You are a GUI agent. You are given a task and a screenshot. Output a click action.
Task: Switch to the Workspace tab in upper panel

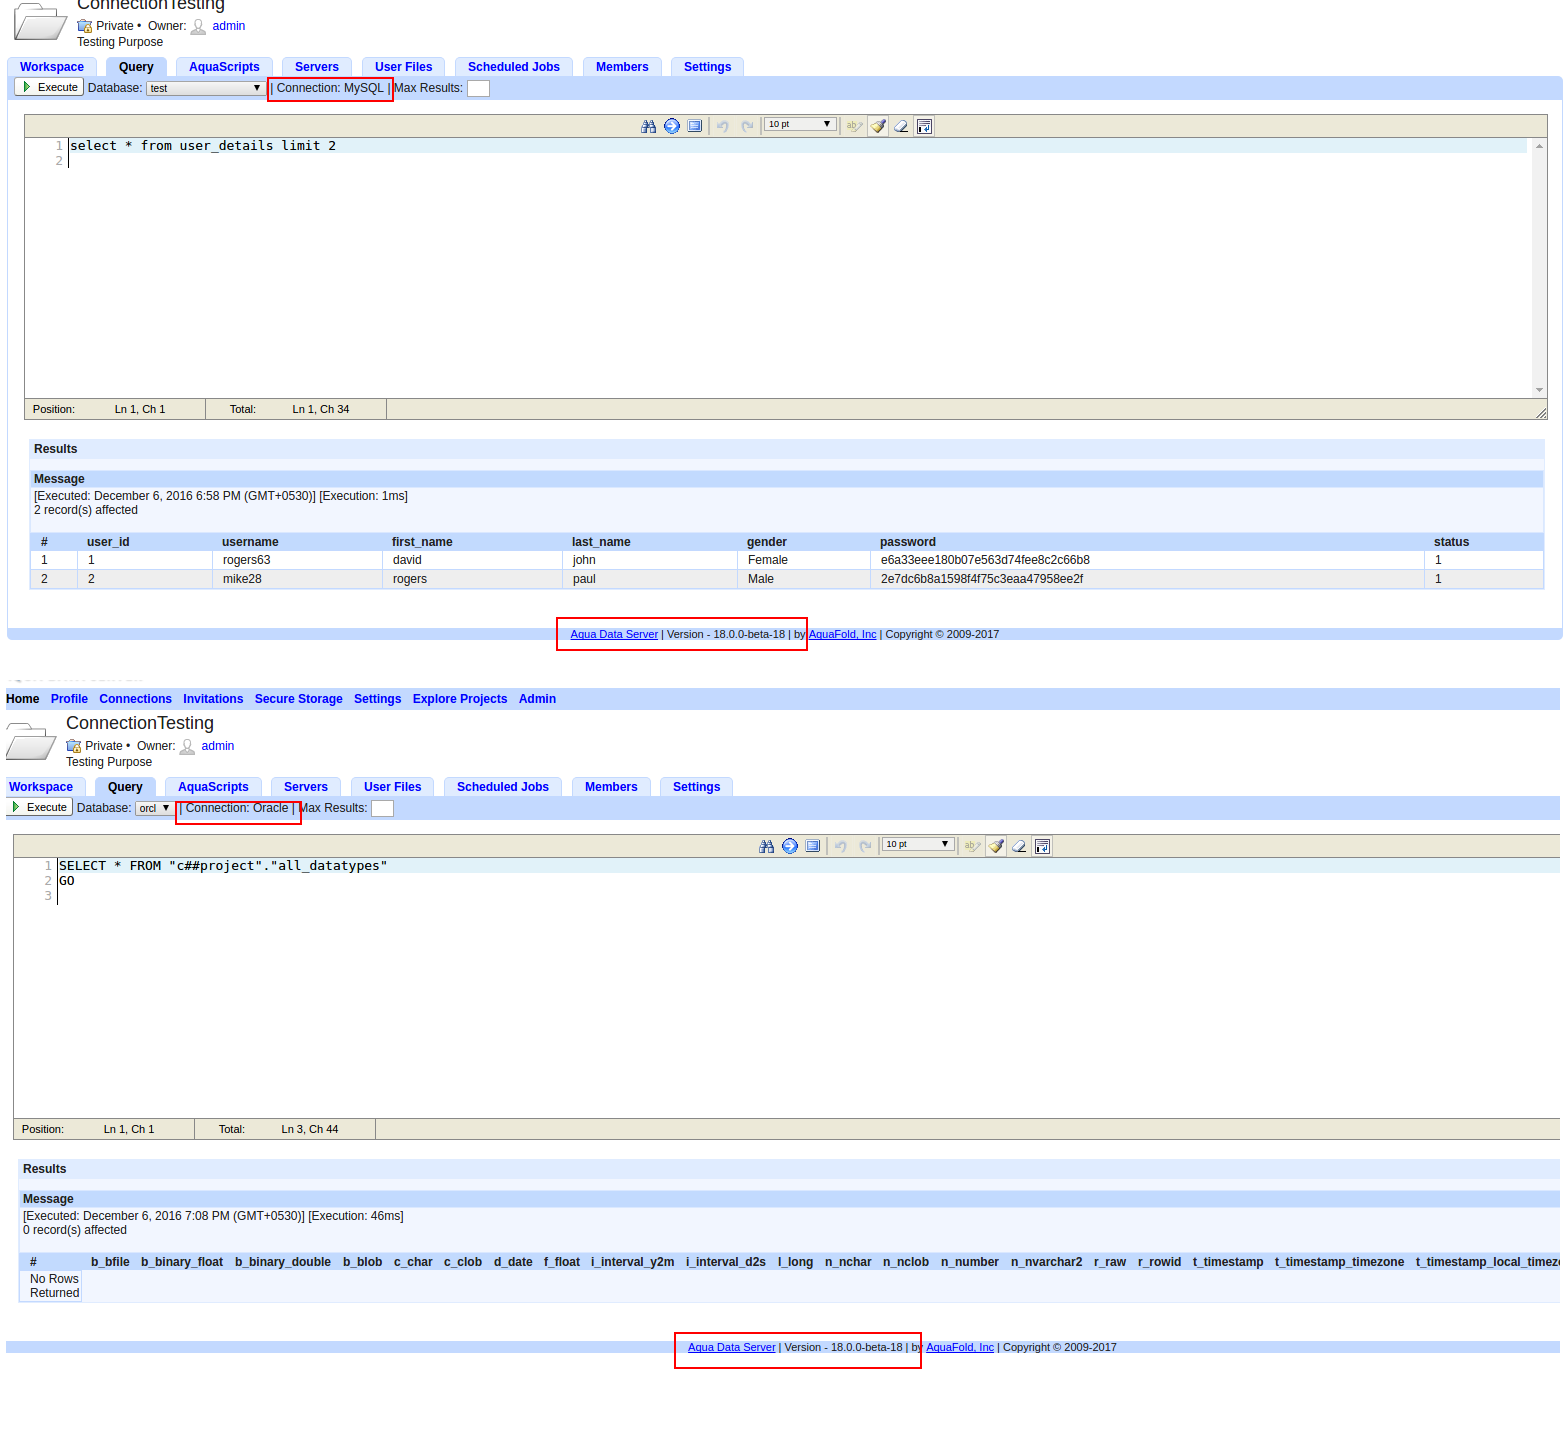pos(52,67)
